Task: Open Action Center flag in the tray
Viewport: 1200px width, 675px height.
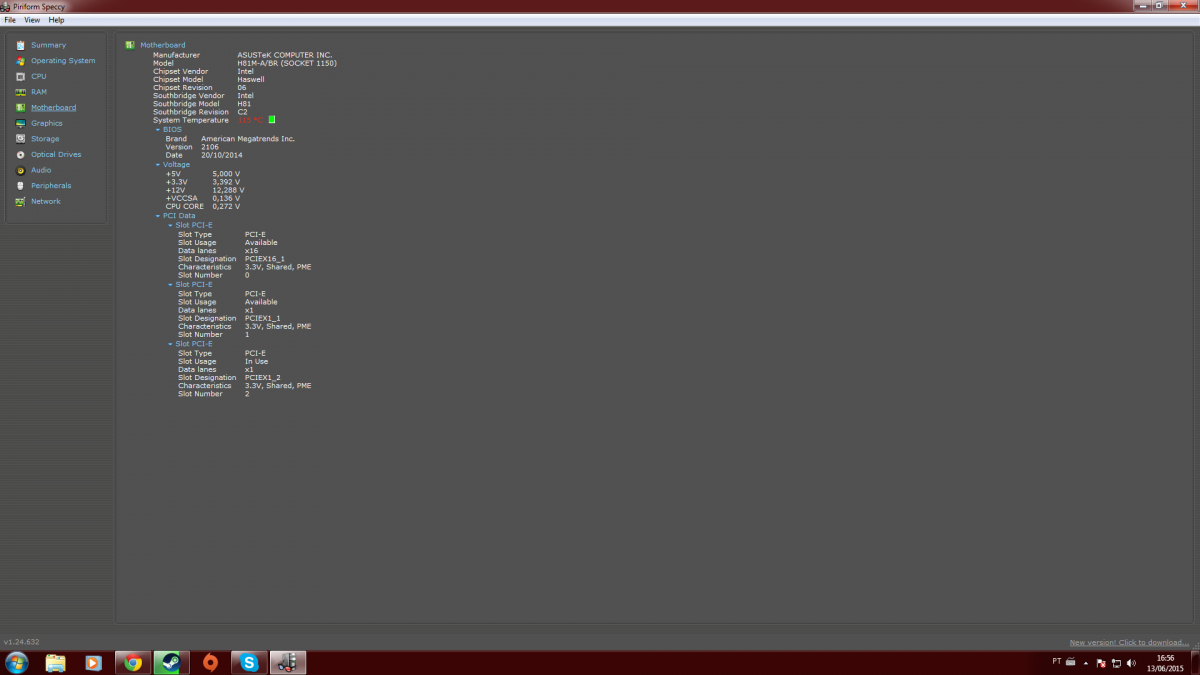Action: click(x=1101, y=663)
